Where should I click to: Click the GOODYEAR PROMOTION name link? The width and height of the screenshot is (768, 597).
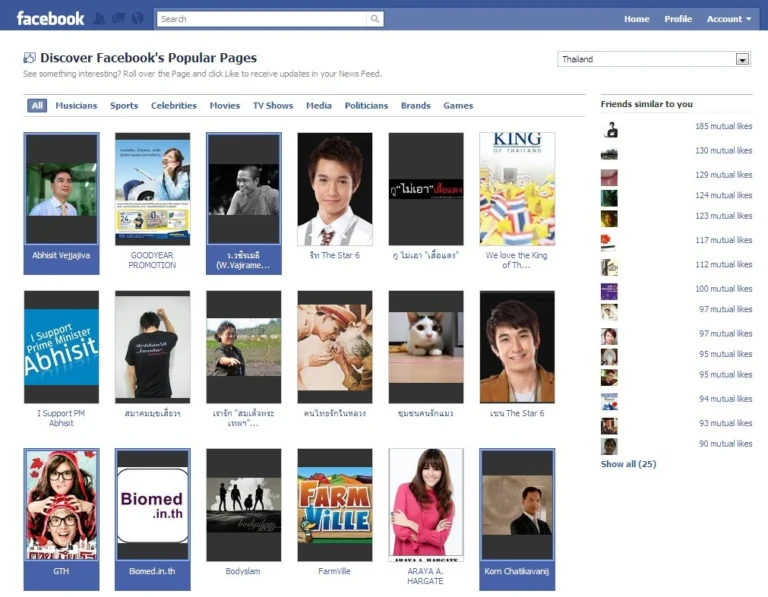(152, 260)
